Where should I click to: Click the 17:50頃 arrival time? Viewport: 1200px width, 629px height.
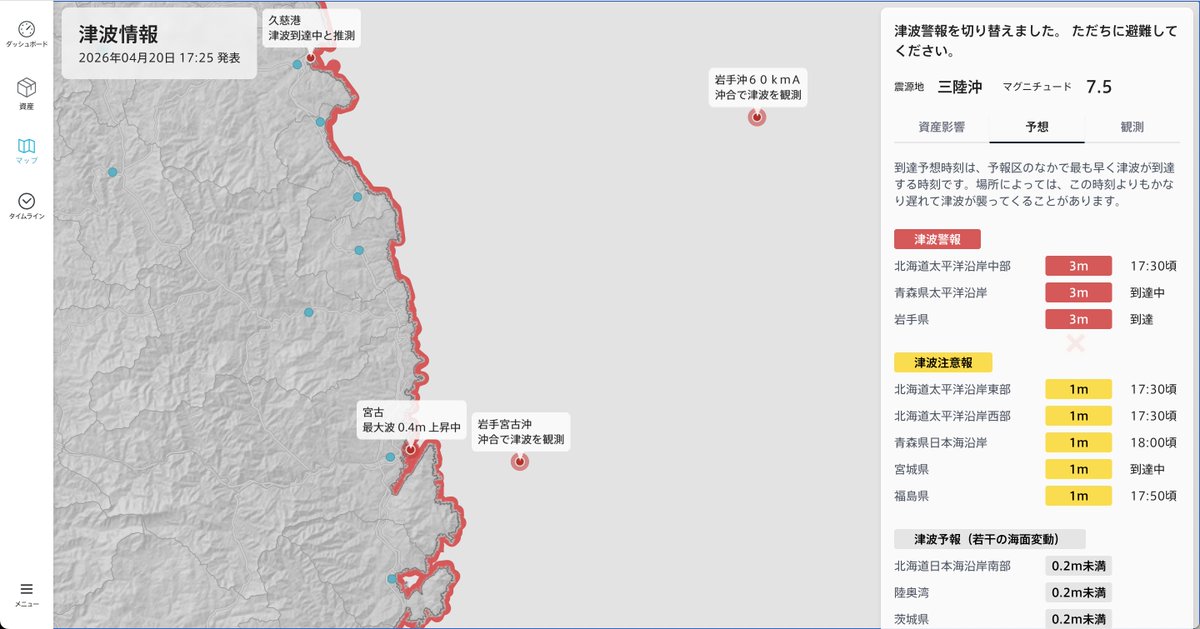coord(1153,495)
